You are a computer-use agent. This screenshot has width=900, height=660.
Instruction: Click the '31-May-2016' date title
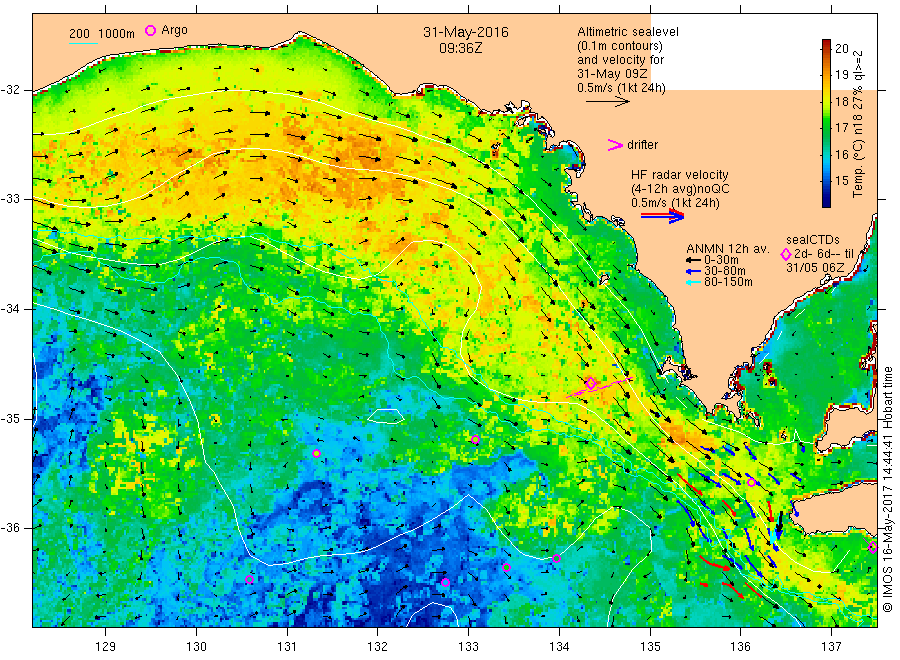[465, 32]
